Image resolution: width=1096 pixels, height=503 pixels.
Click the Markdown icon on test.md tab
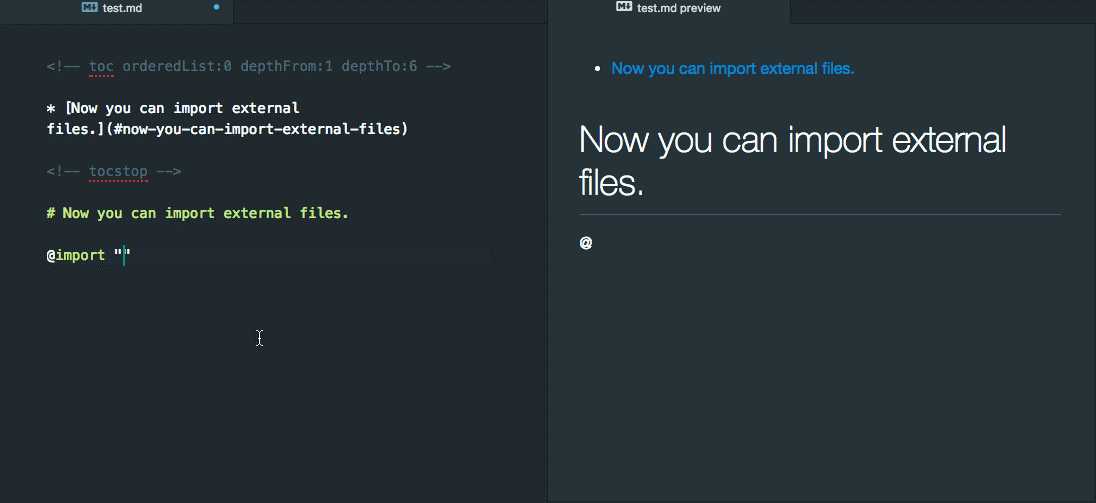point(89,8)
